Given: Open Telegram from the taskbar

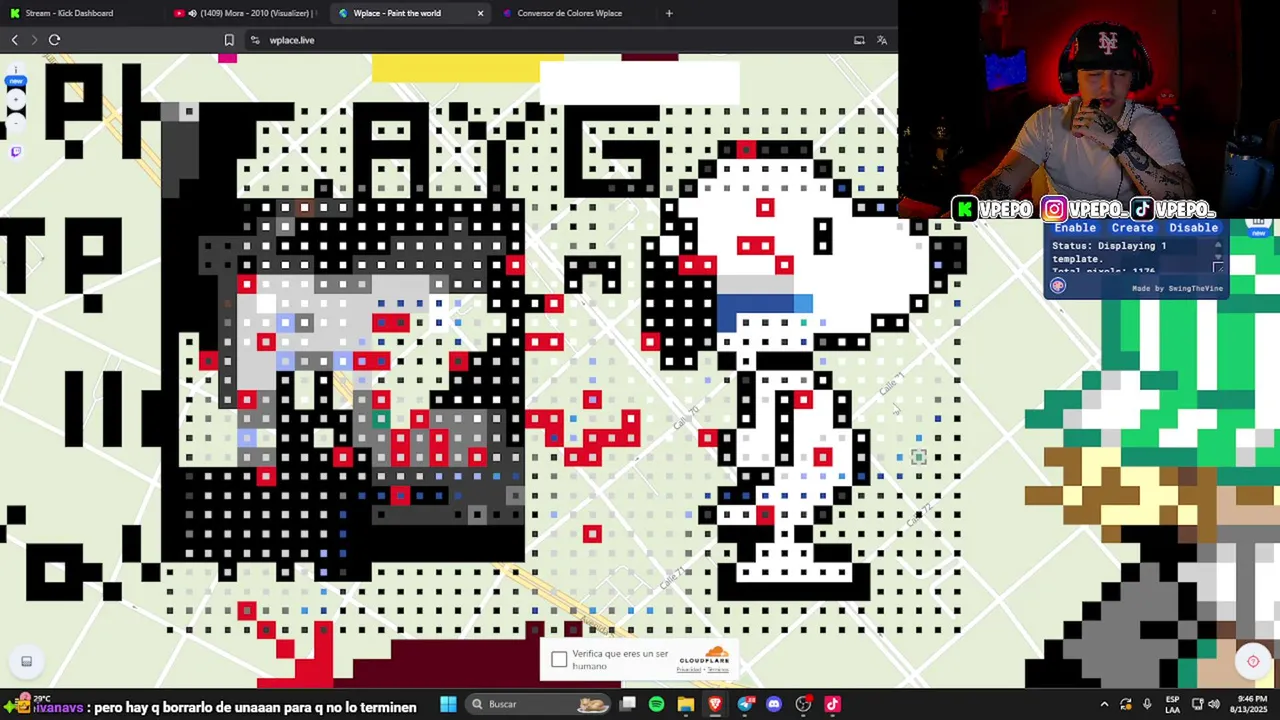Looking at the screenshot, I should coord(745,704).
